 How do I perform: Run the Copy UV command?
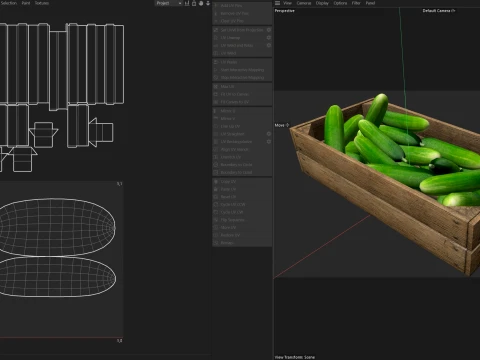tap(242, 181)
